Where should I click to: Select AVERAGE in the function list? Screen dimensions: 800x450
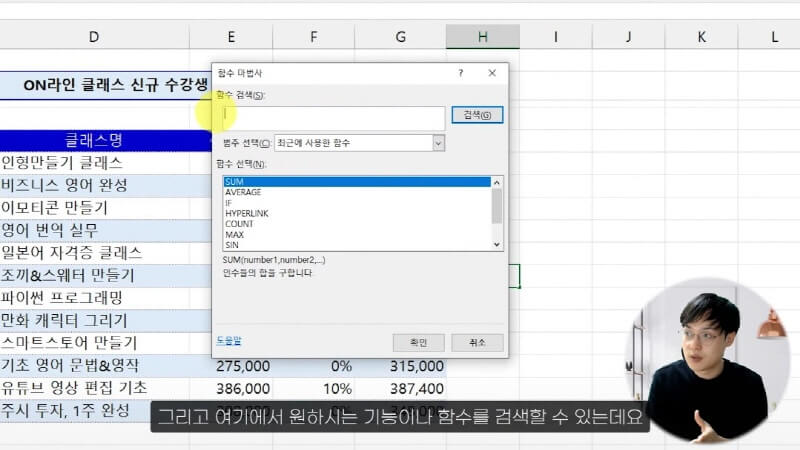point(357,192)
